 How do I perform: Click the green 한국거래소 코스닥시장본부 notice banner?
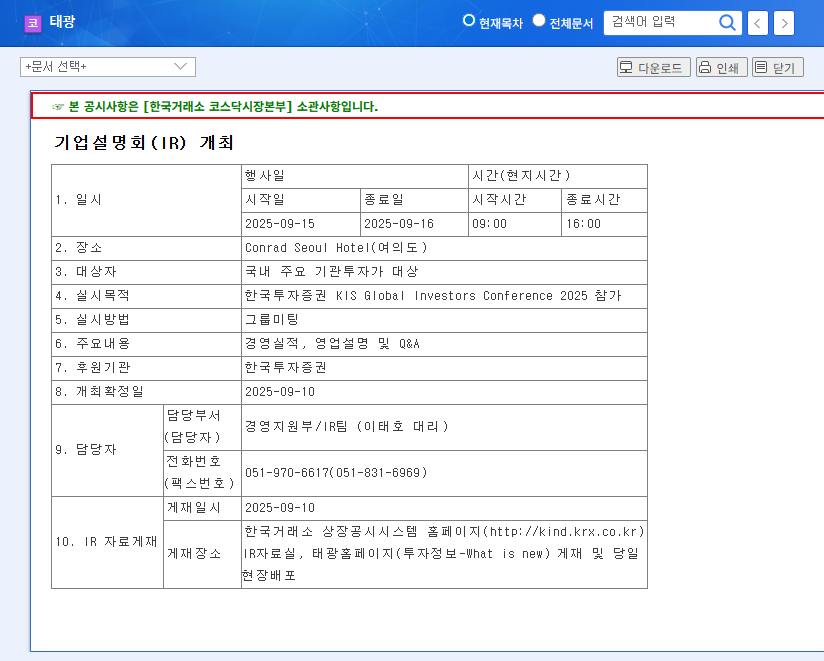coord(412,105)
